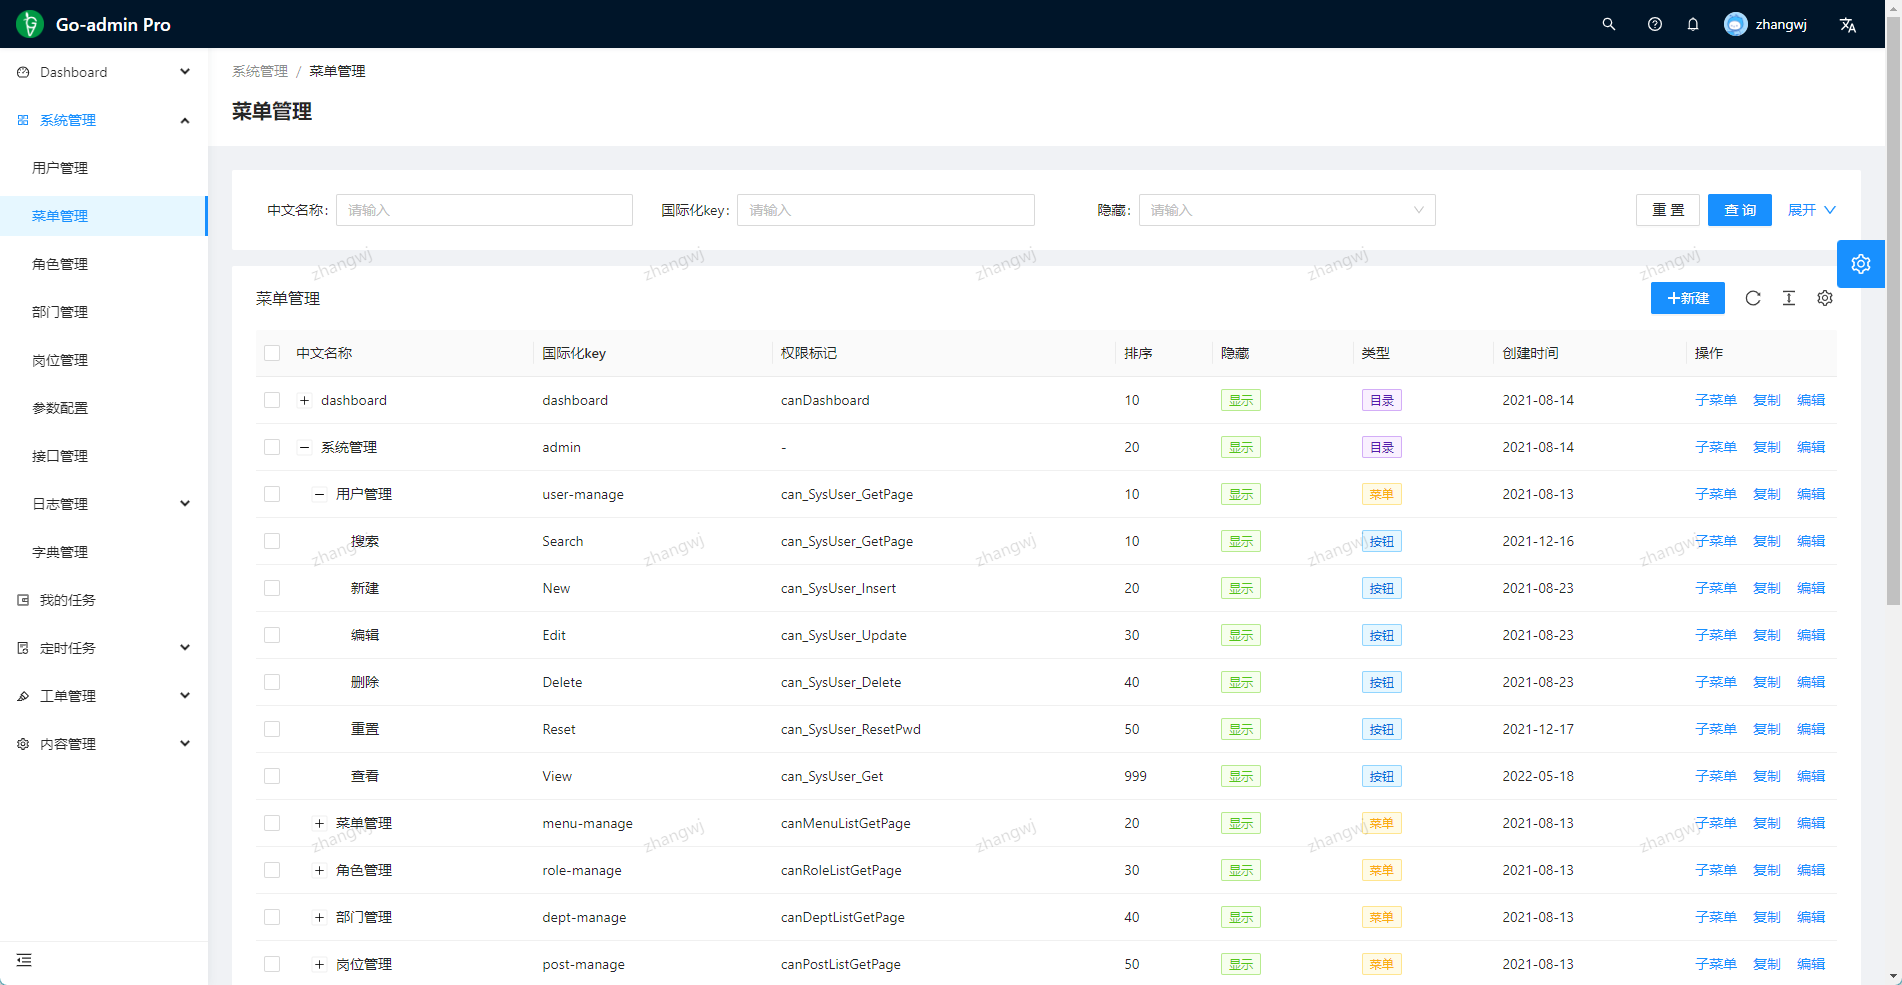Select the dashboard row checkbox
The width and height of the screenshot is (1902, 985).
272,400
